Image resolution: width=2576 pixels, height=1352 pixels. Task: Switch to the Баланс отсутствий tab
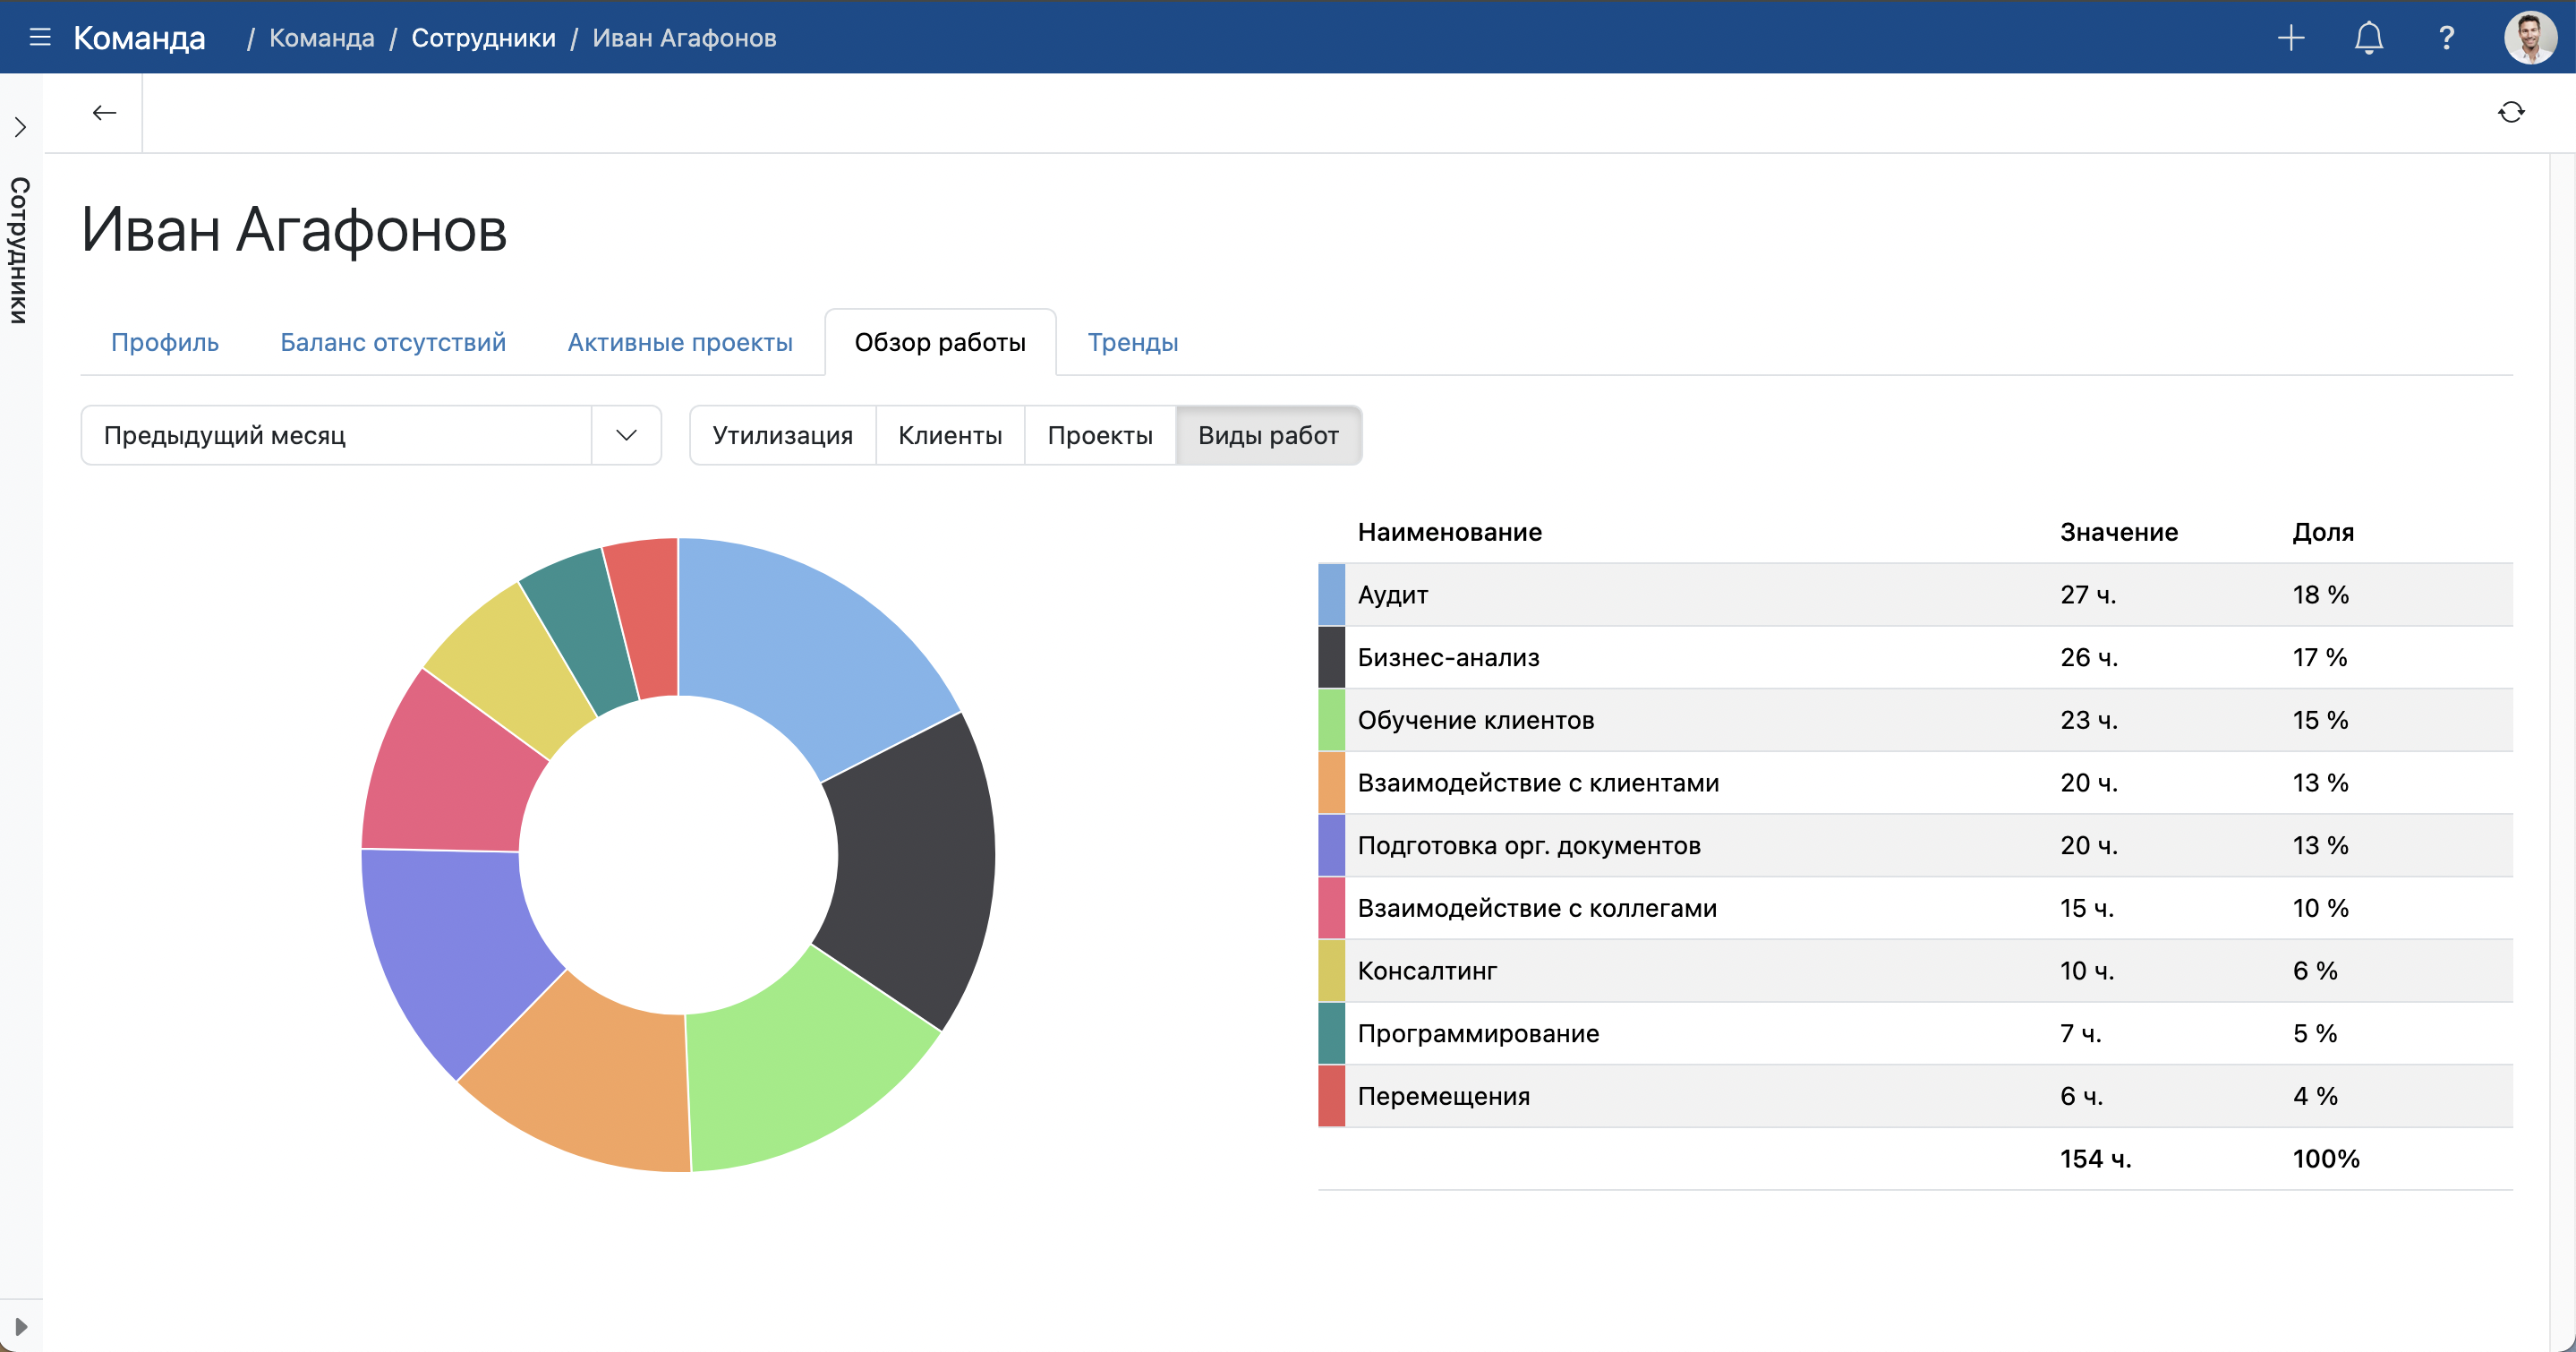pos(393,342)
